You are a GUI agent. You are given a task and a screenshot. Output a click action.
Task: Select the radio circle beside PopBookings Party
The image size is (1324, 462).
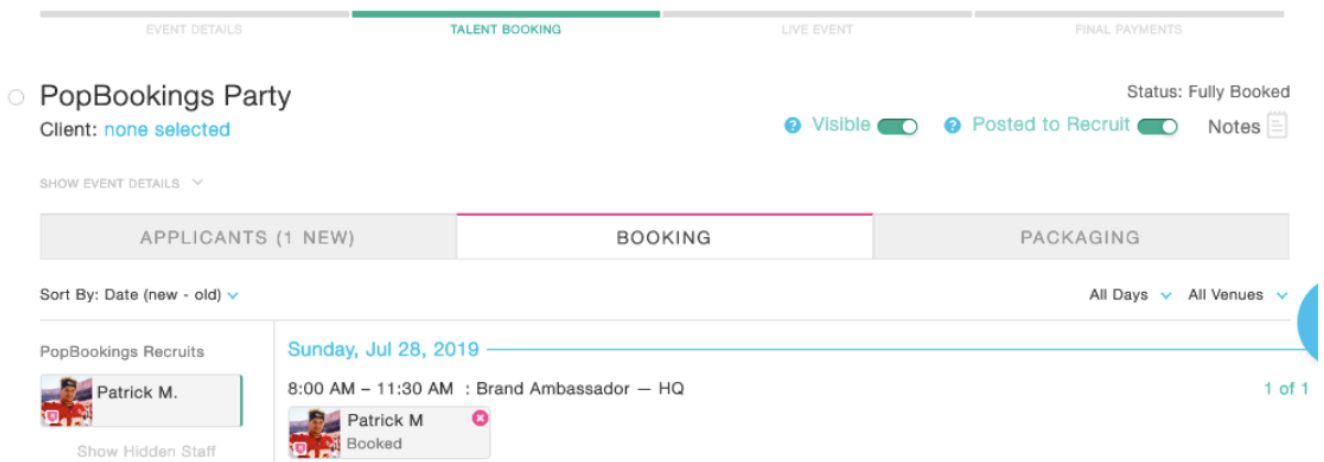[16, 97]
